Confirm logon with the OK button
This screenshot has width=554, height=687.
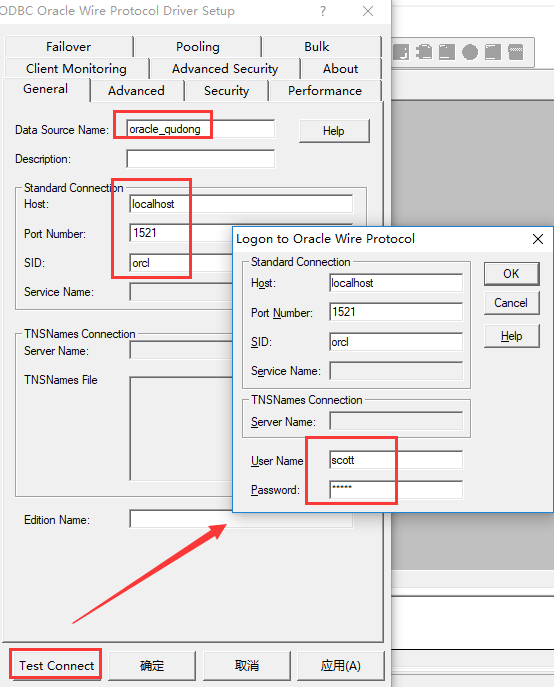(511, 274)
